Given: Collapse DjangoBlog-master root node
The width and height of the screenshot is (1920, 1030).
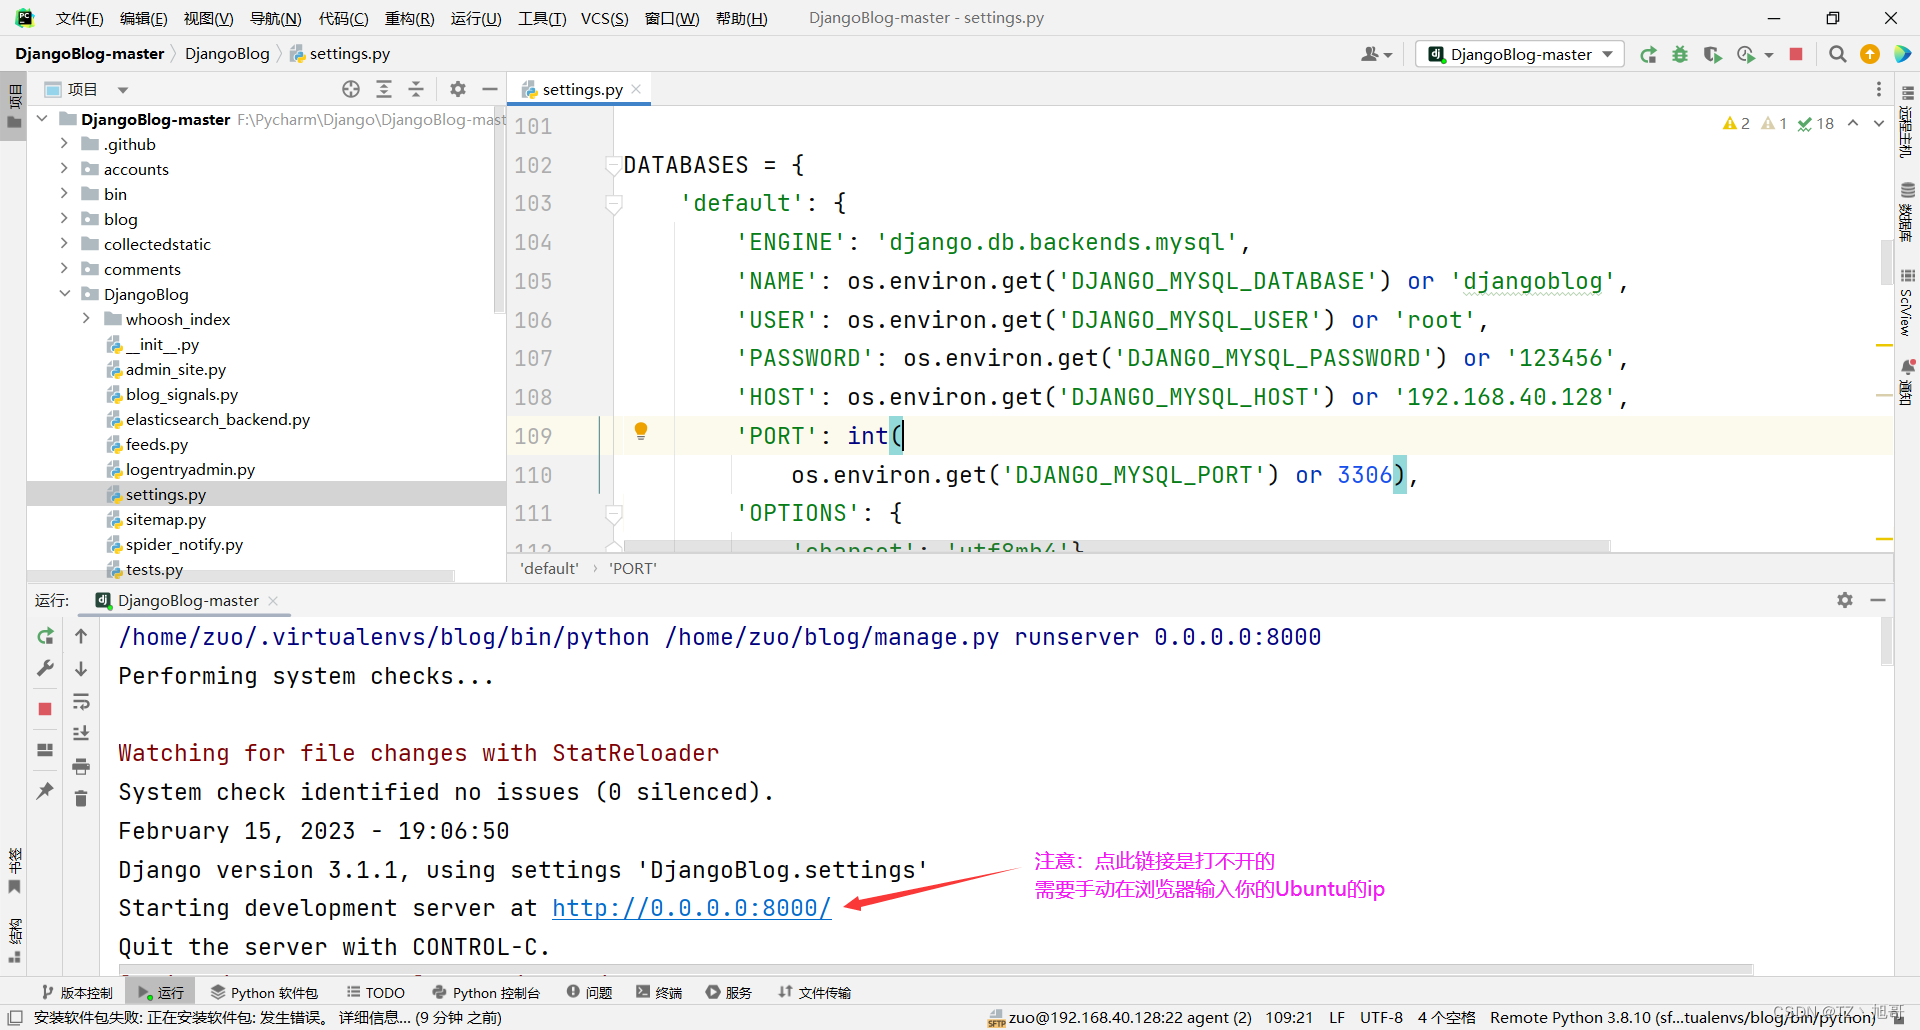Looking at the screenshot, I should tap(42, 118).
